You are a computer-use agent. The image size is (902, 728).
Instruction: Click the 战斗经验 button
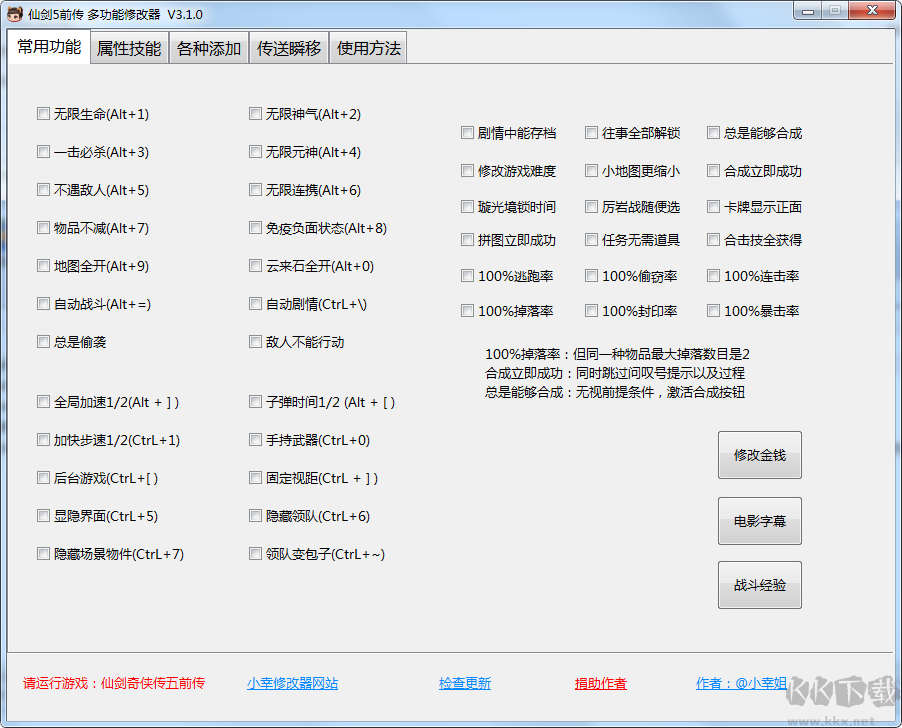pyautogui.click(x=759, y=585)
